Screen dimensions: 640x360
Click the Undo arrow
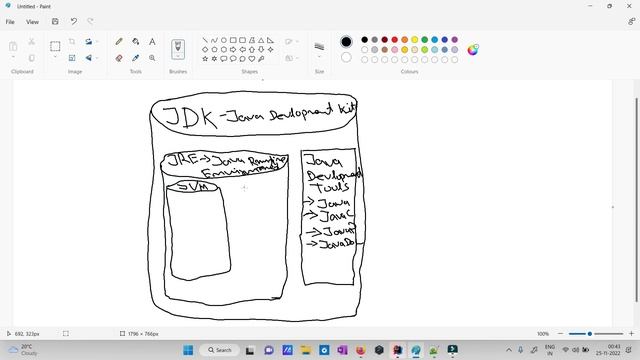coord(73,21)
